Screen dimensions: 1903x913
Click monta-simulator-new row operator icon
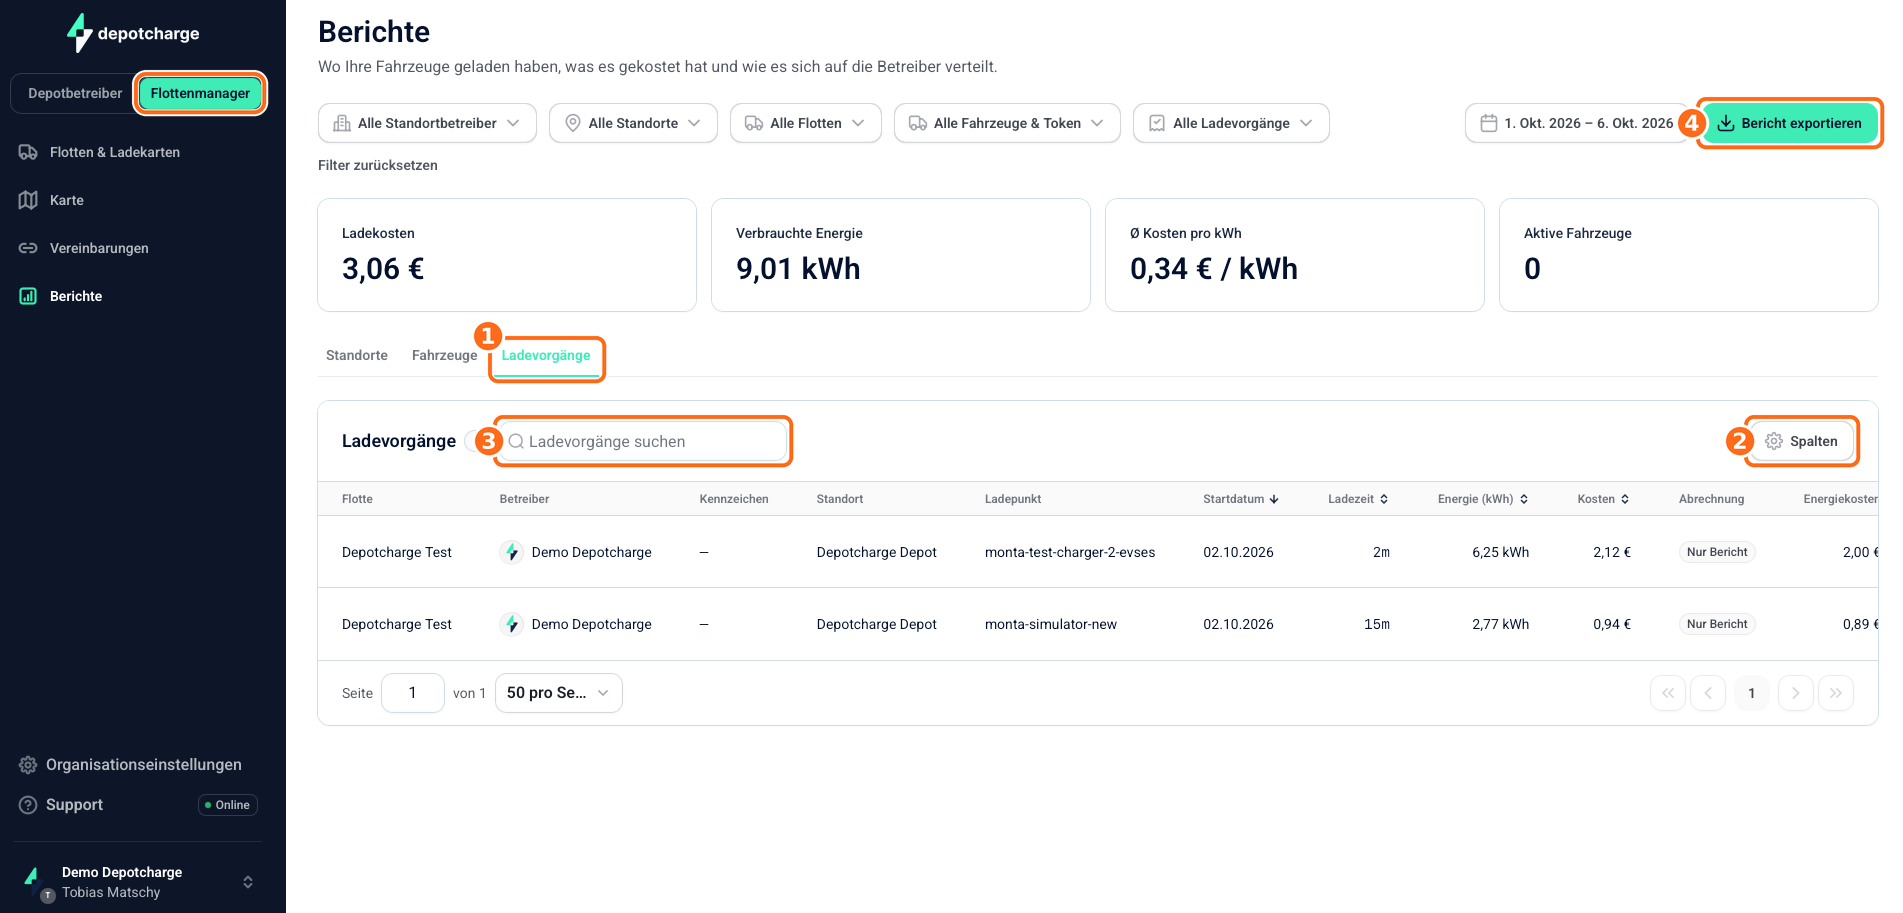tap(512, 624)
